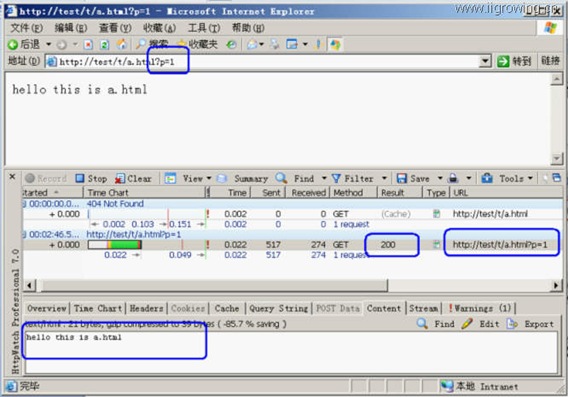Switch to the Query String tab
The height and width of the screenshot is (397, 568).
(278, 308)
